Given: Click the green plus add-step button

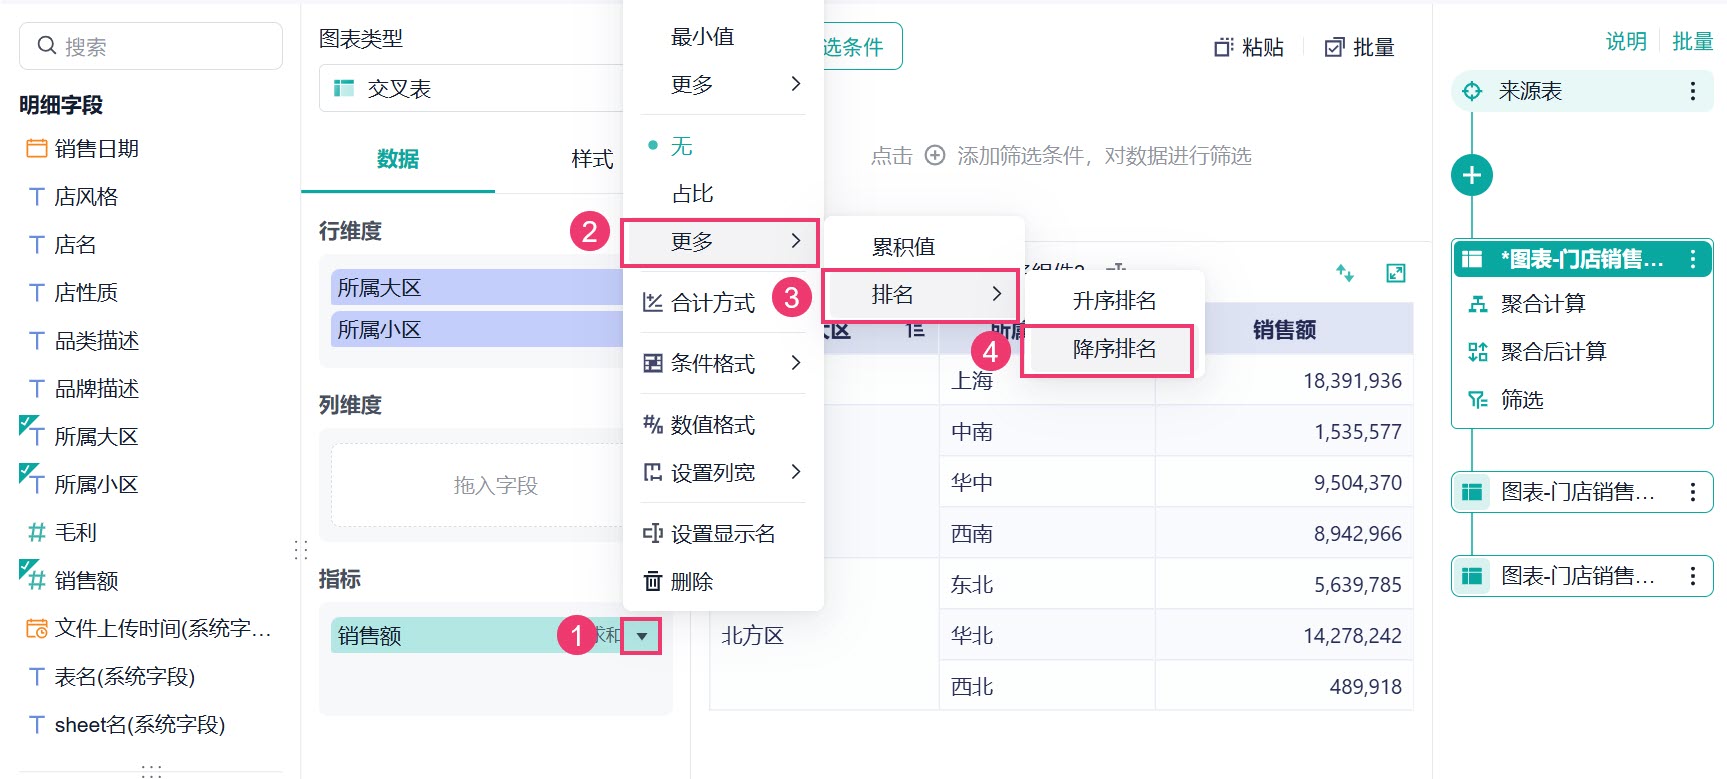Looking at the screenshot, I should 1471,175.
